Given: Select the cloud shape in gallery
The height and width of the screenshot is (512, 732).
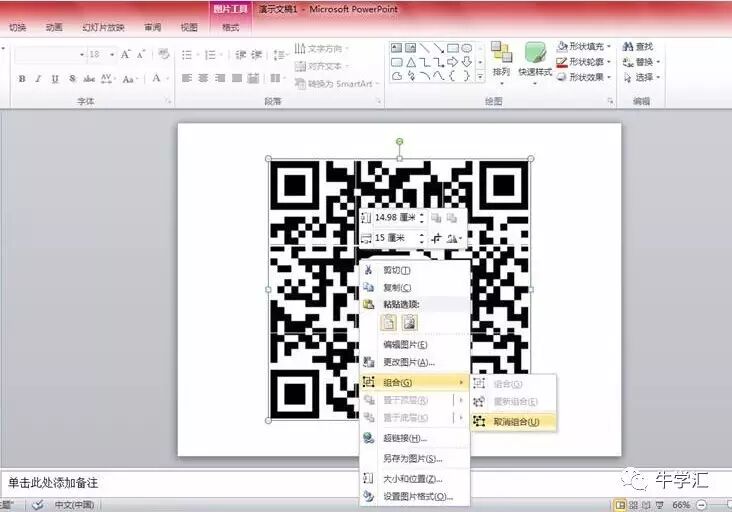Looking at the screenshot, I should pyautogui.click(x=396, y=76).
